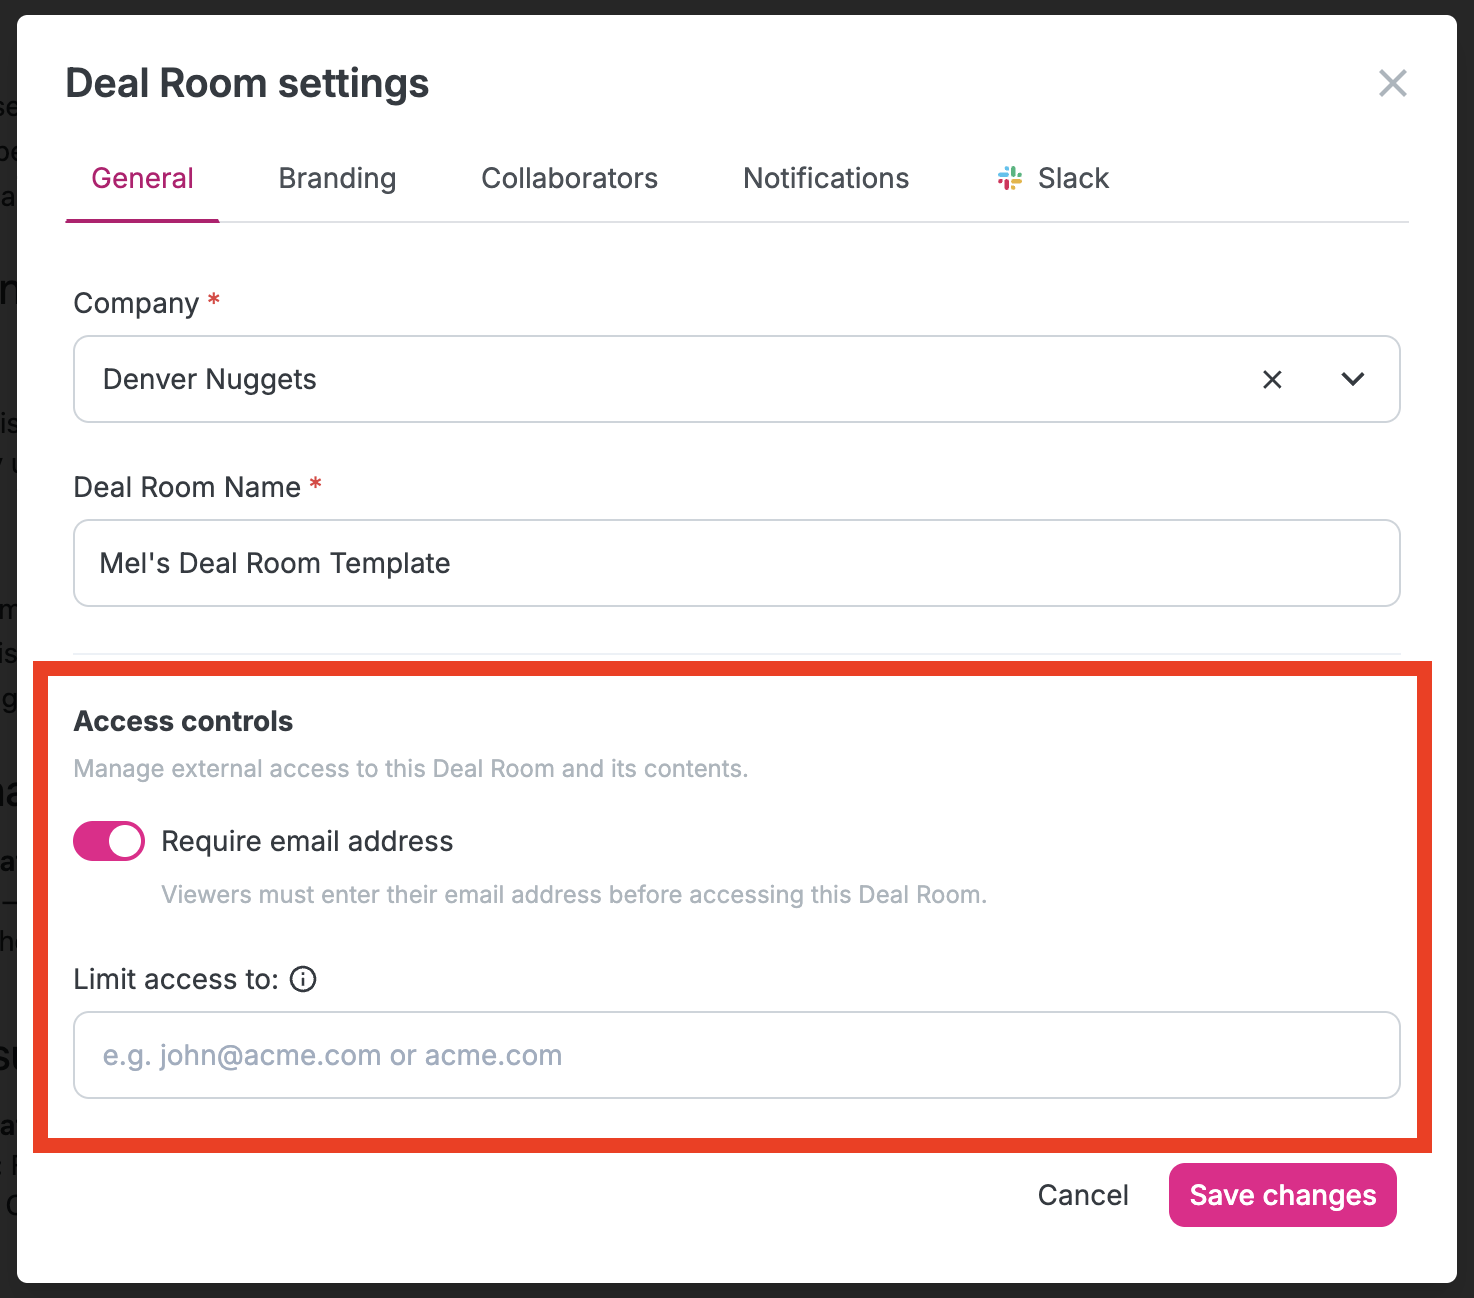Select the General tab
The height and width of the screenshot is (1298, 1474).
142,178
